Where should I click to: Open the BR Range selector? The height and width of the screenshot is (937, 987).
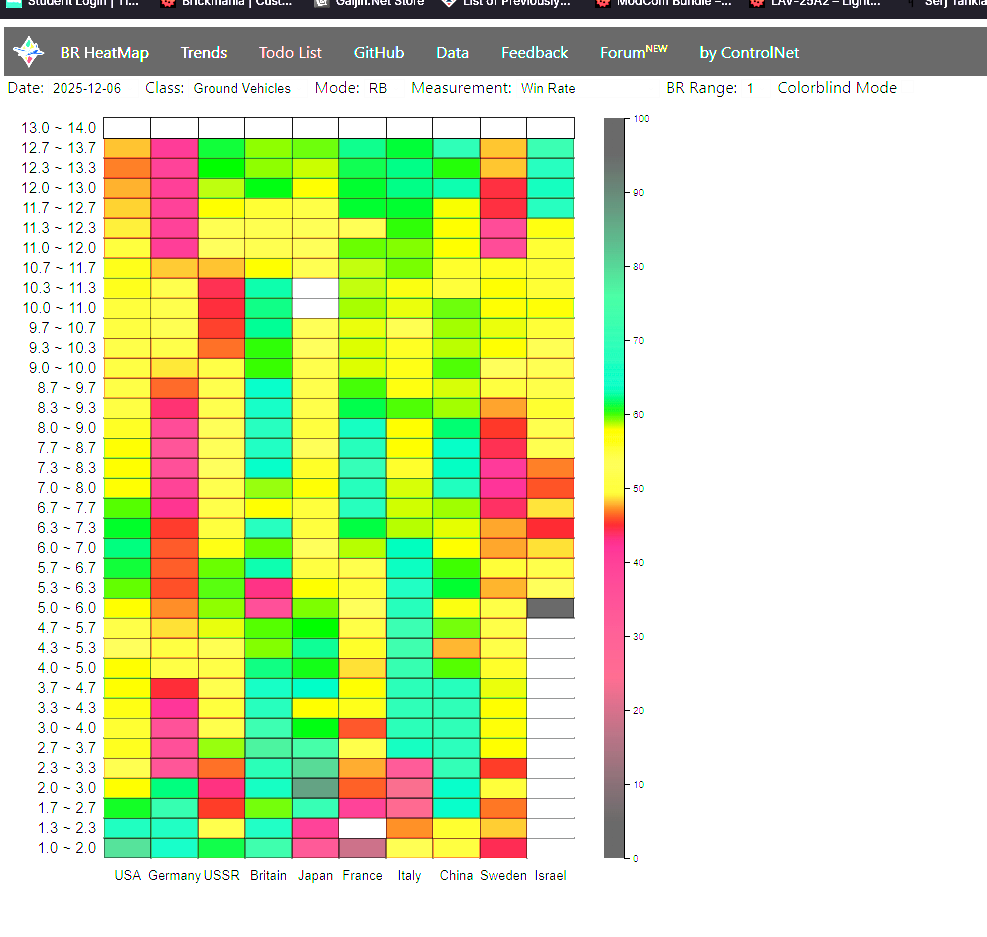[x=749, y=89]
